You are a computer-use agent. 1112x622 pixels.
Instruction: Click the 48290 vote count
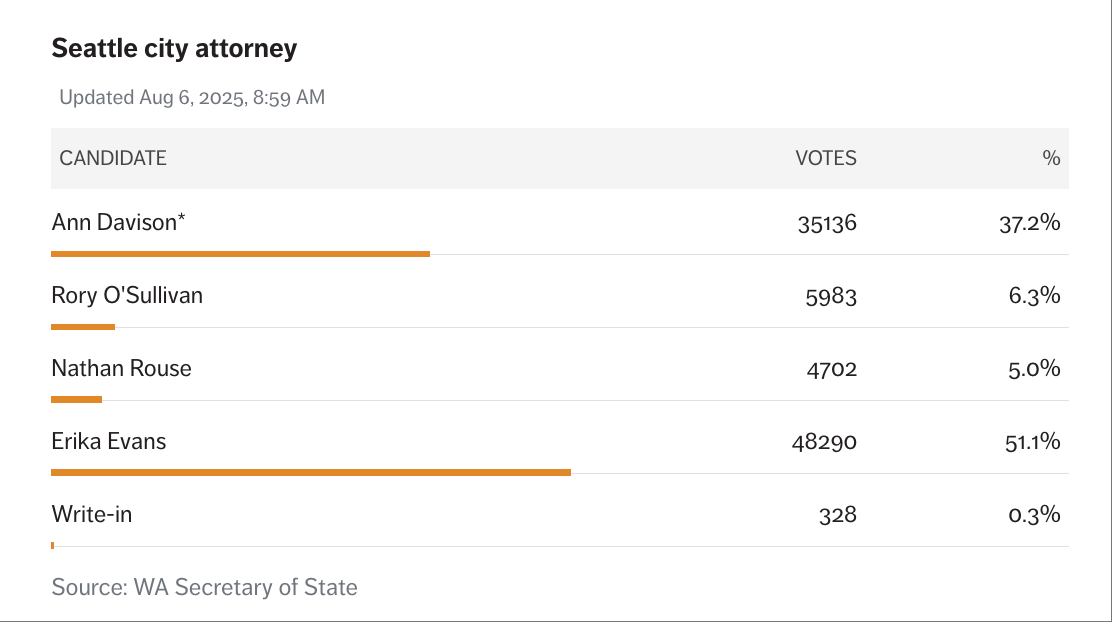824,442
